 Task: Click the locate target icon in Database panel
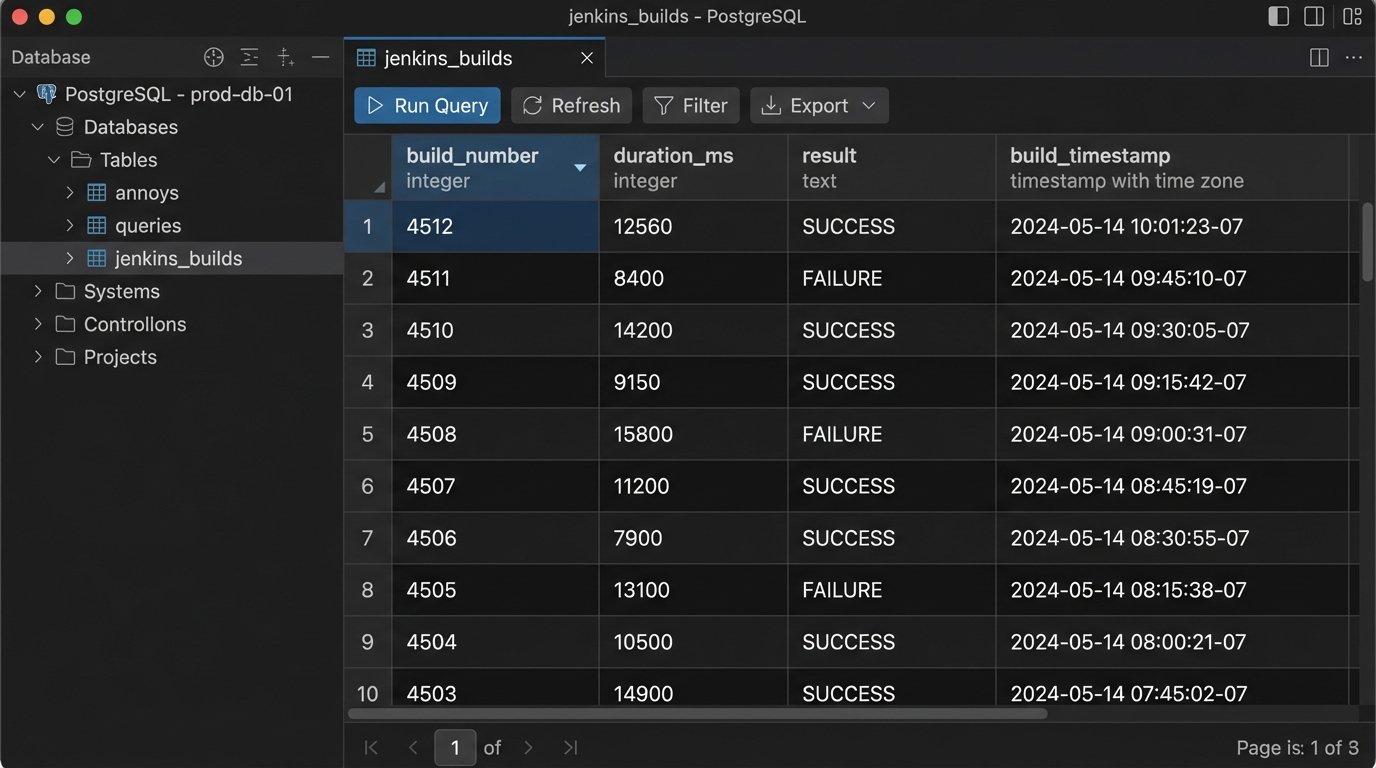pos(214,57)
